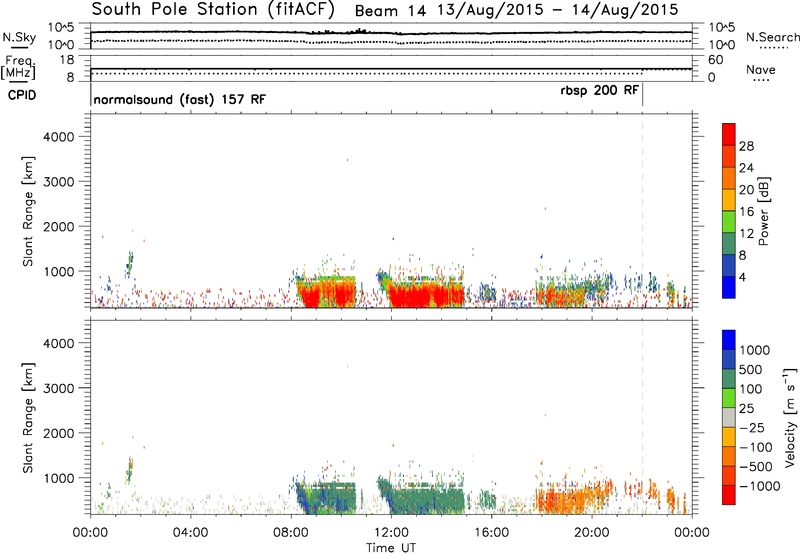The height and width of the screenshot is (554, 800).
Task: Click the '12' power colorbar label
Action: coord(746,234)
